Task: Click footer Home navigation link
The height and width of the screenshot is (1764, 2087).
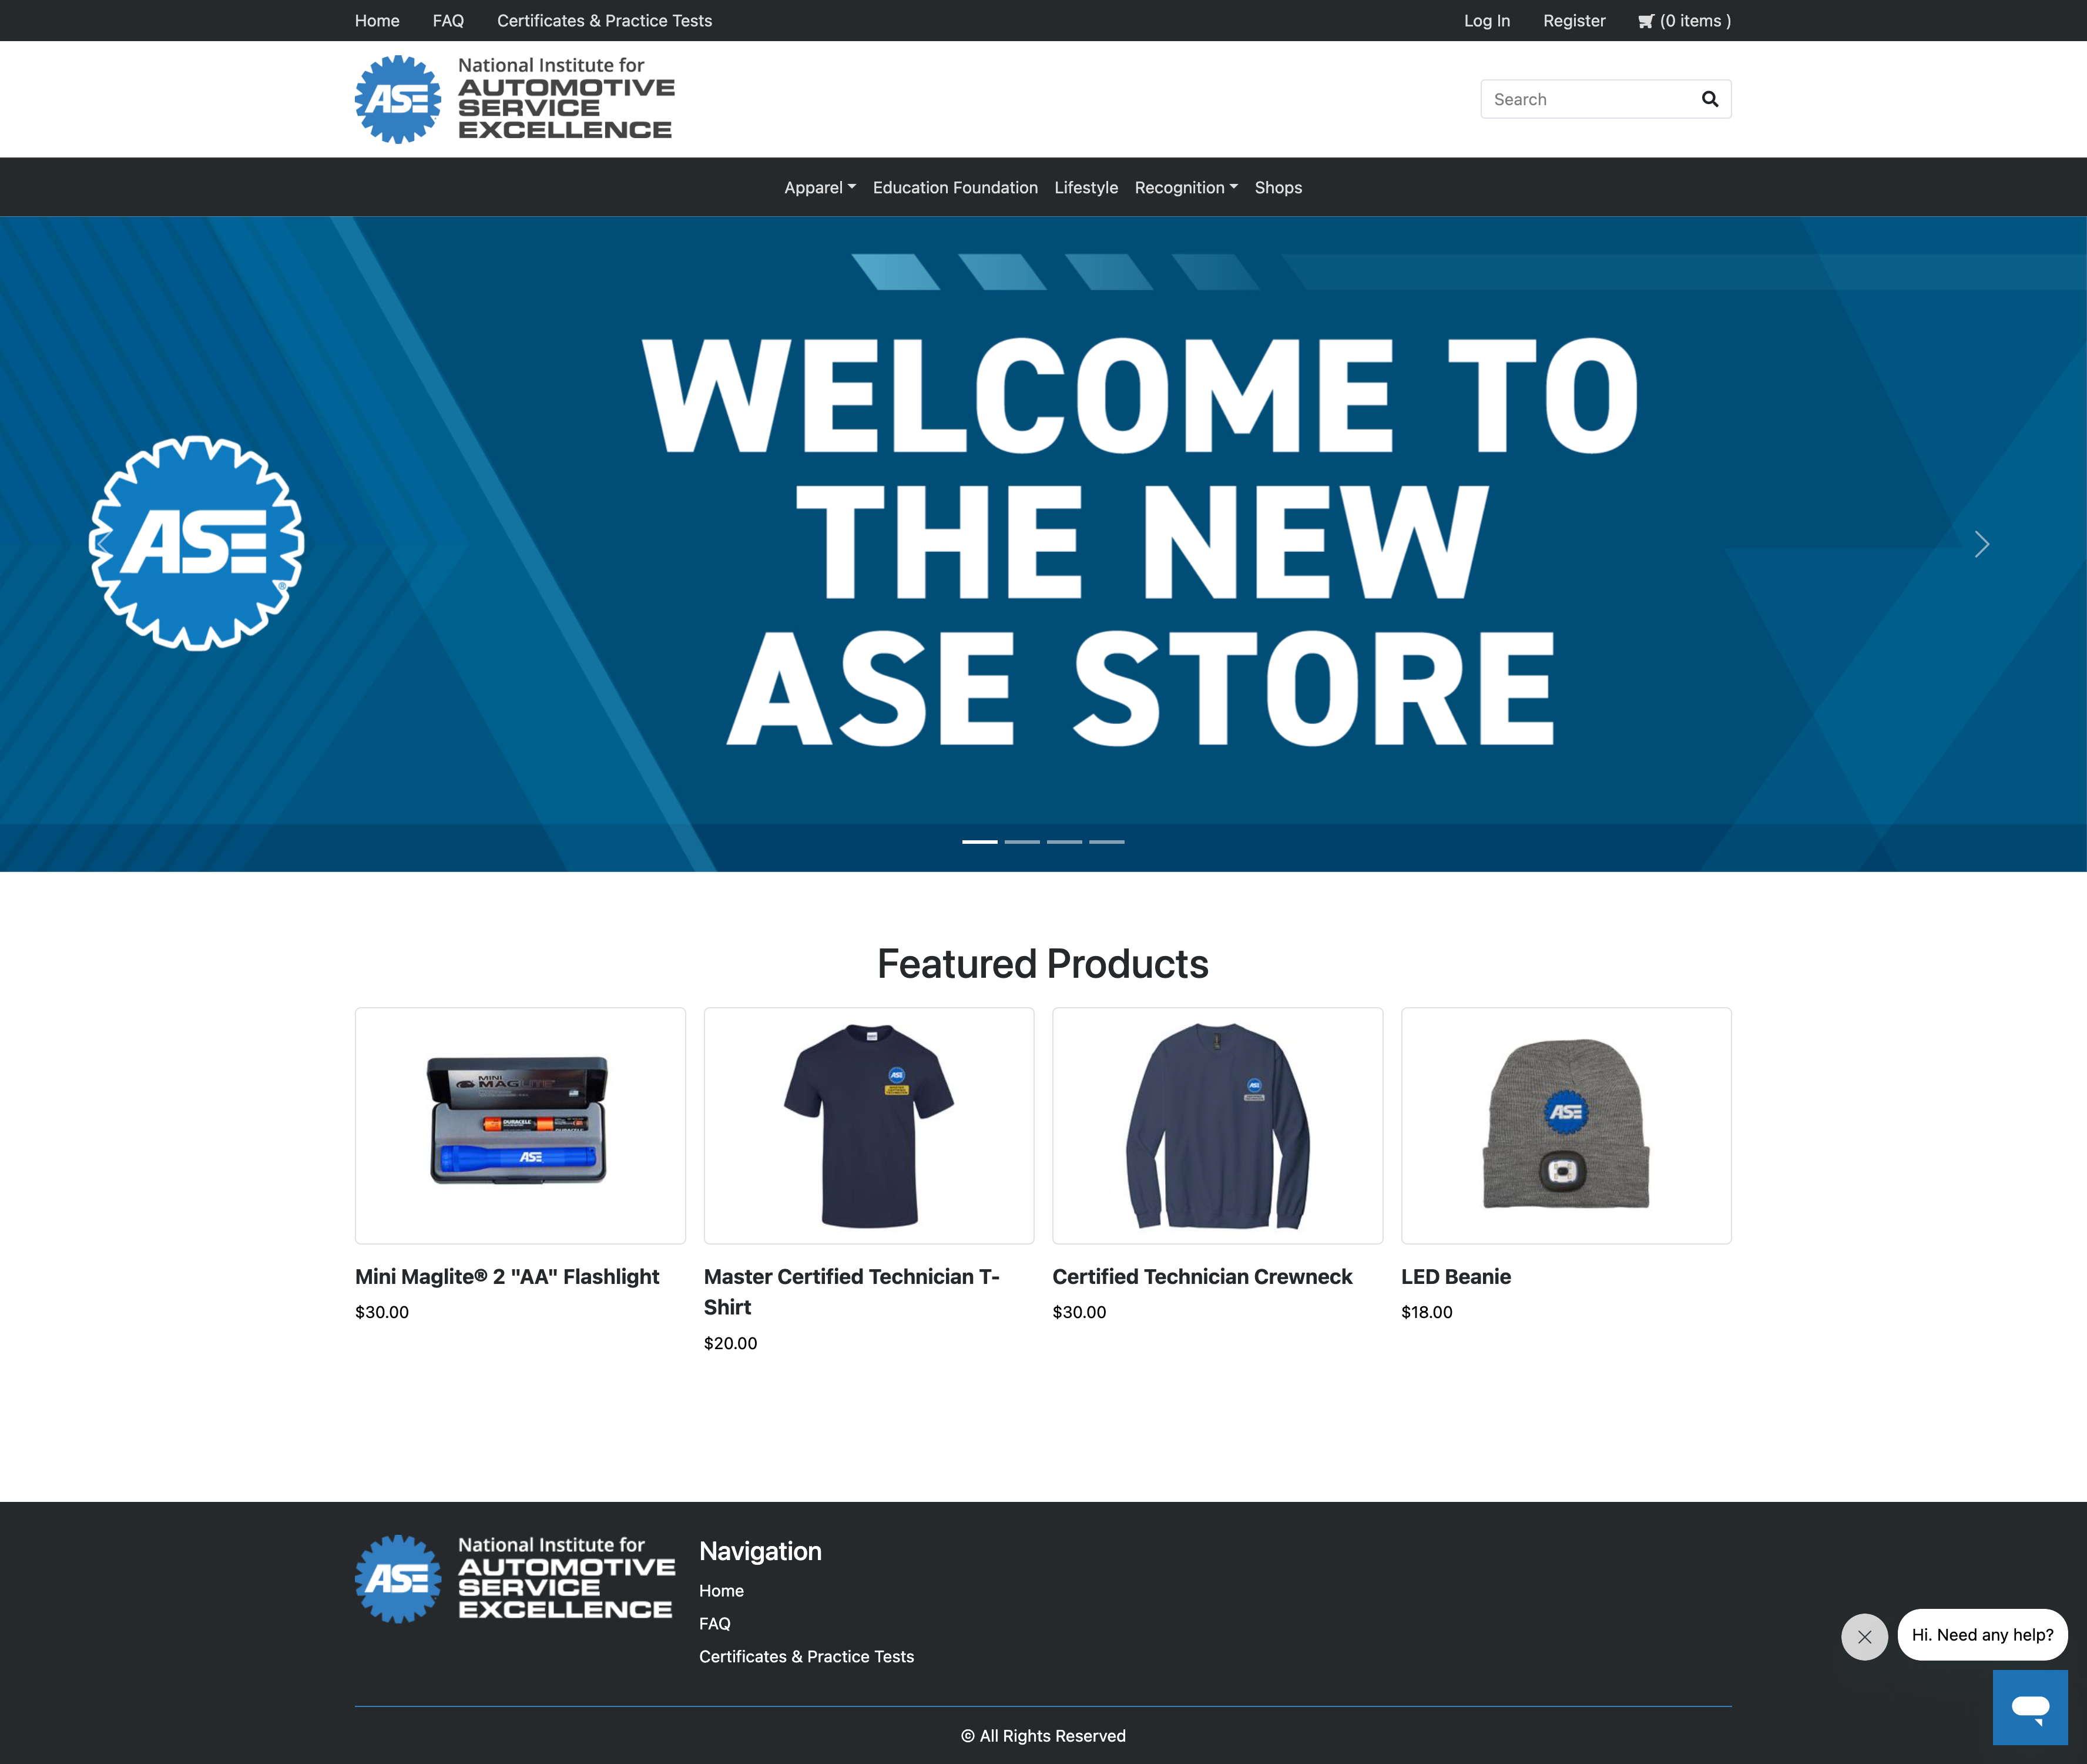Action: pos(721,1590)
